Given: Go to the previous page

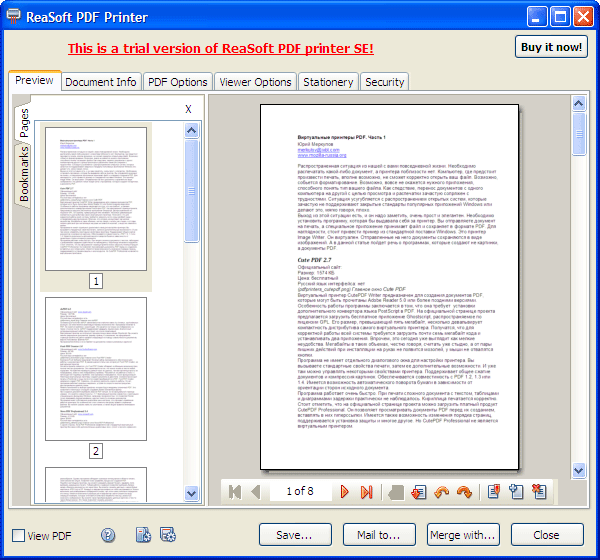Looking at the screenshot, I should [256, 492].
